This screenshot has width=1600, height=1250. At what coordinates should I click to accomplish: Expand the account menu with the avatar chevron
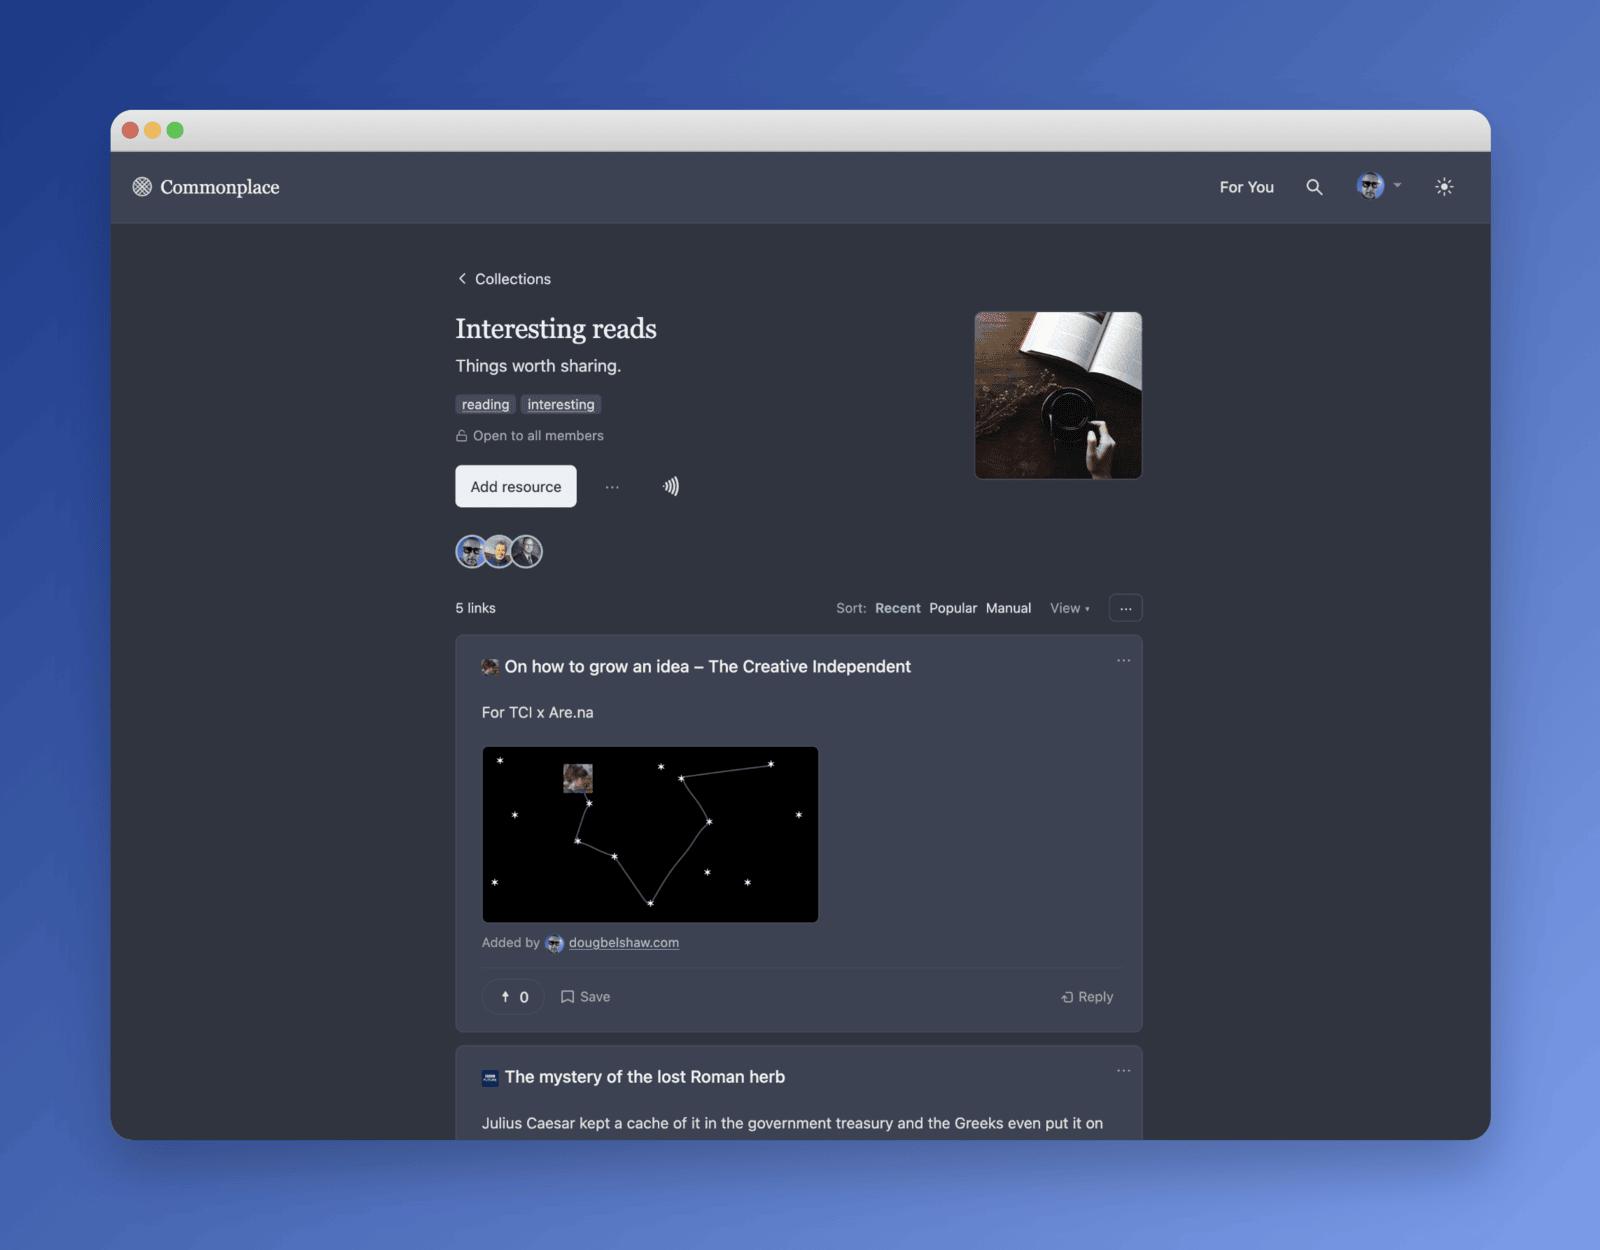click(1397, 186)
